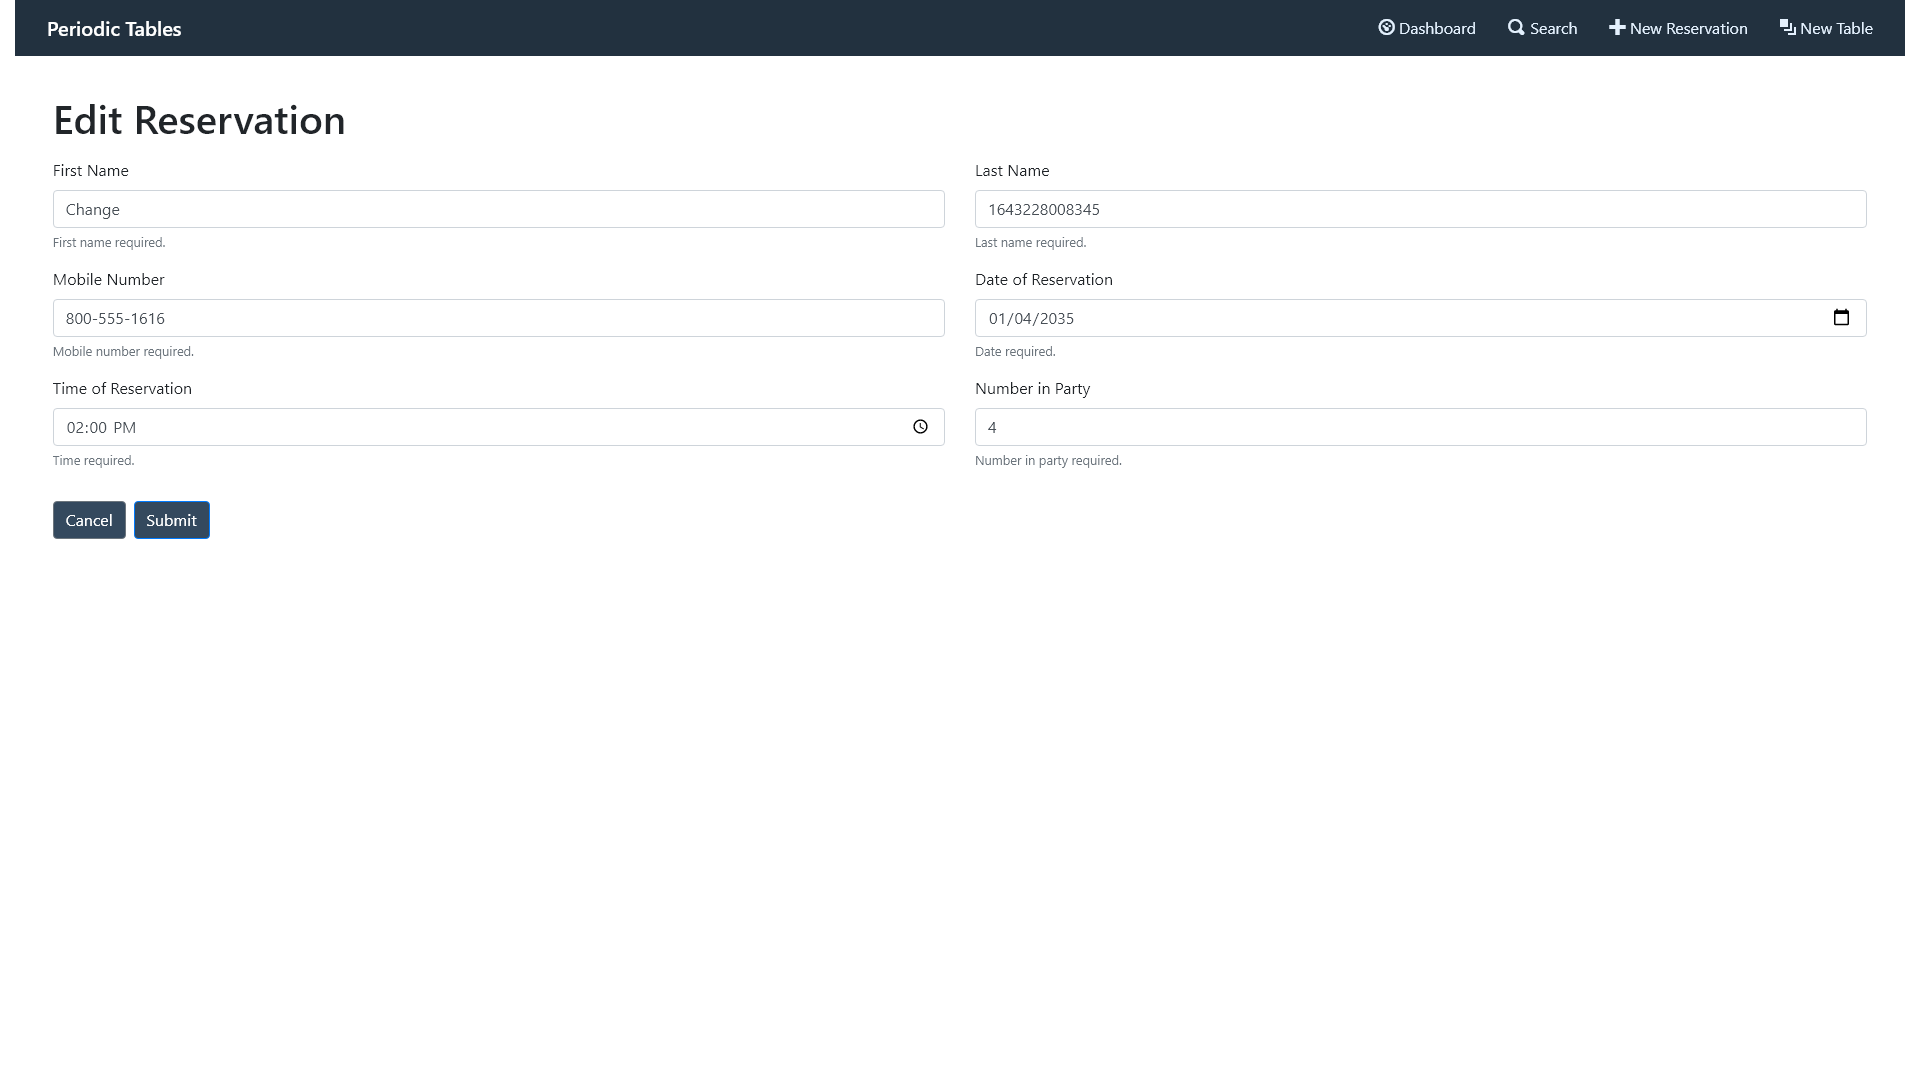Click the Date of Reservation label
Viewport: 1920px width, 1080px height.
coord(1044,280)
